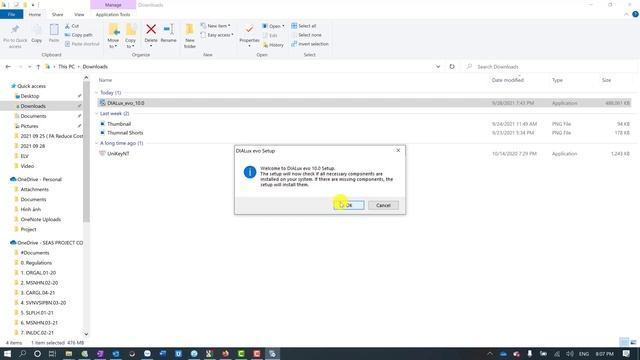Open the Action Center notifications icon
Viewport: 640px width, 360px height.
point(626,353)
